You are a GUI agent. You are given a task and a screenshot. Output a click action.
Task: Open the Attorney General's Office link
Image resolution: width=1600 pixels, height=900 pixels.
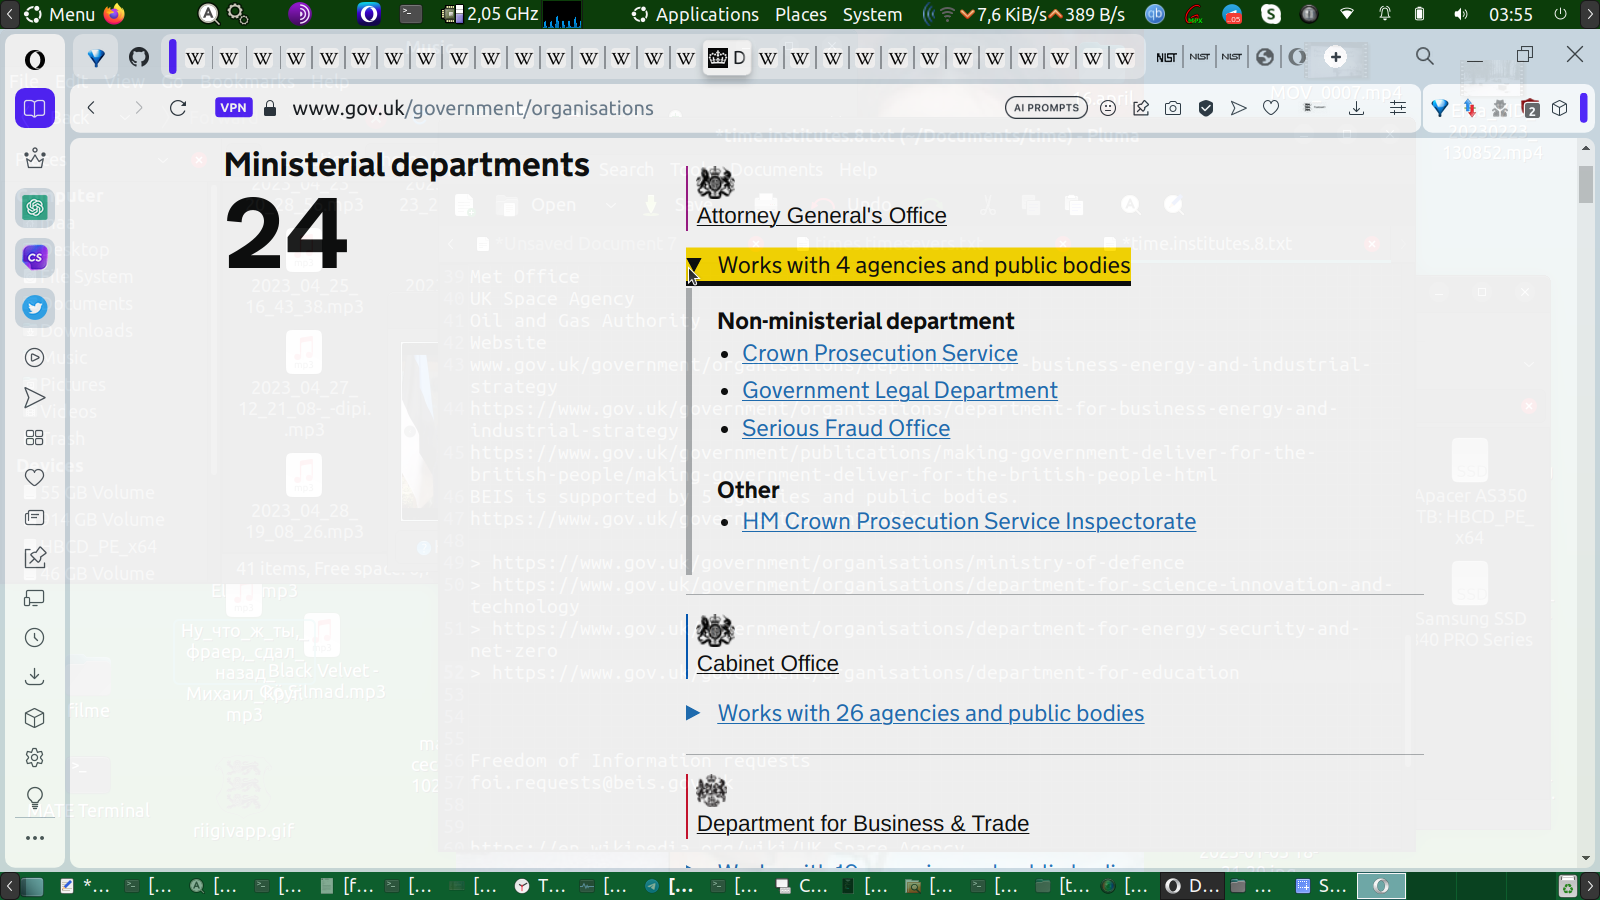[822, 215]
